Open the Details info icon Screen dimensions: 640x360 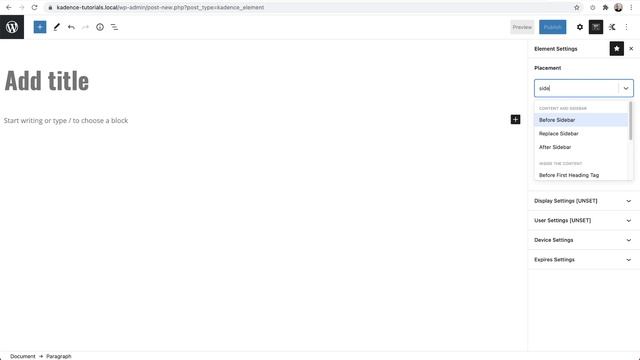click(100, 27)
